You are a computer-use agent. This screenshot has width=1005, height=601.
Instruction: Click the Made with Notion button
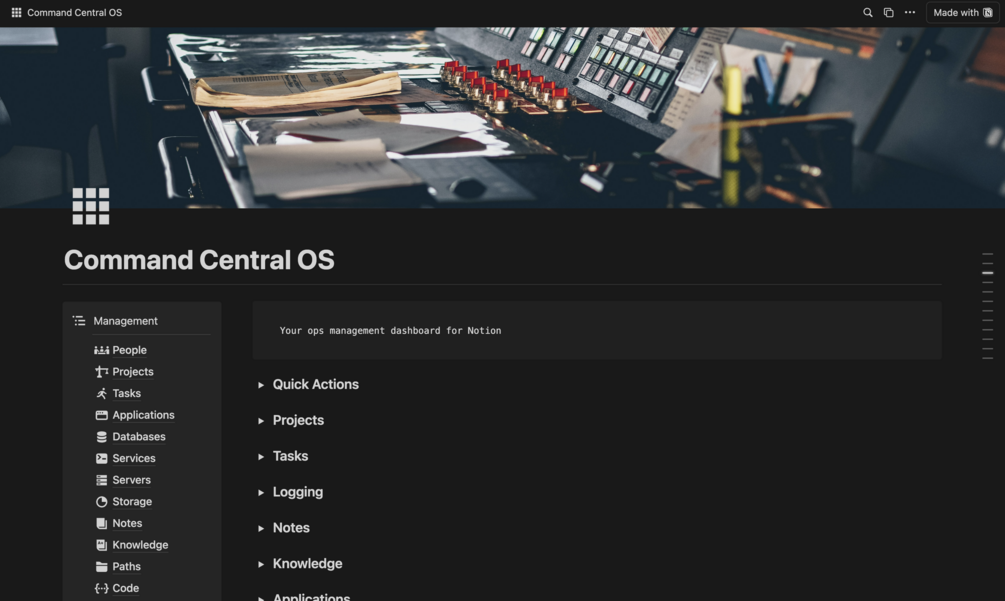click(962, 12)
